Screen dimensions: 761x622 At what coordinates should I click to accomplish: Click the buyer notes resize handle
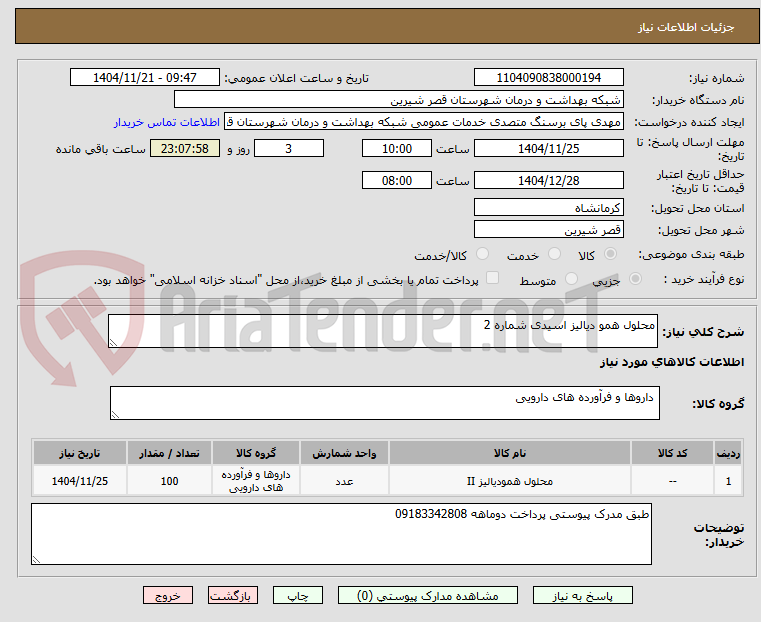click(36, 559)
